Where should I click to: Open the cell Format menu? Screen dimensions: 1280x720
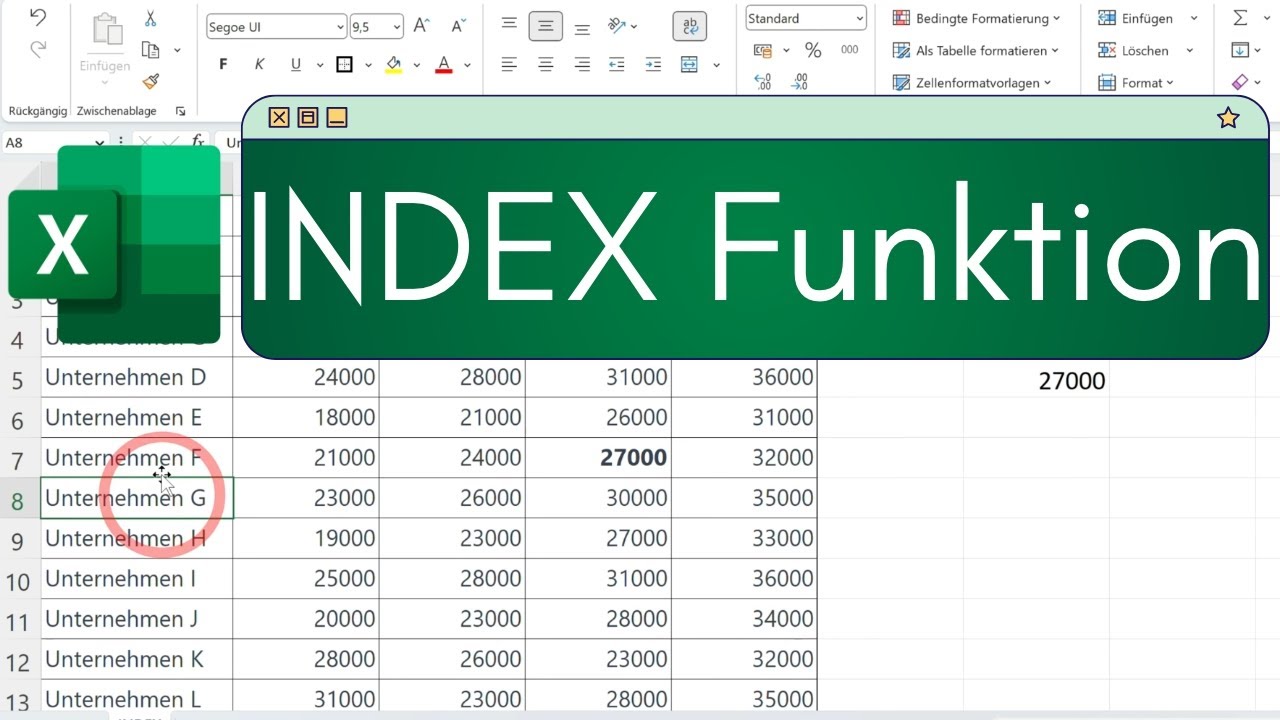pyautogui.click(x=1136, y=83)
